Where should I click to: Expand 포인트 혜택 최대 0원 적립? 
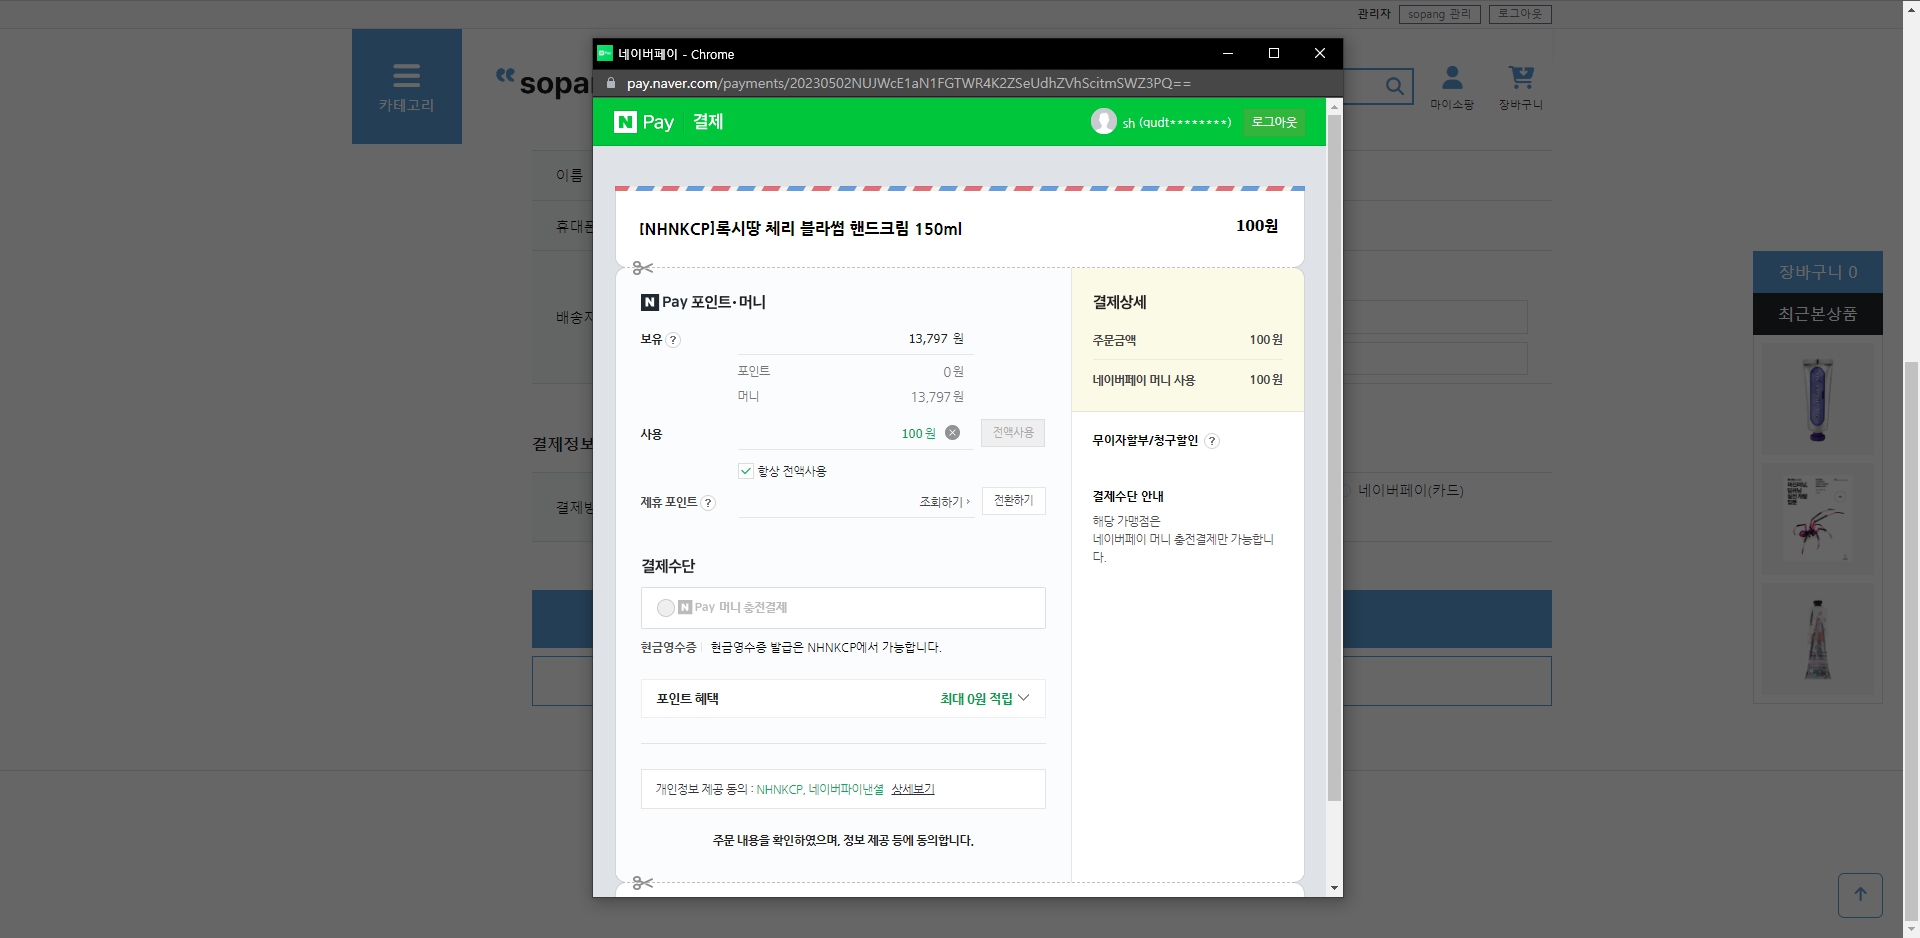tap(843, 699)
